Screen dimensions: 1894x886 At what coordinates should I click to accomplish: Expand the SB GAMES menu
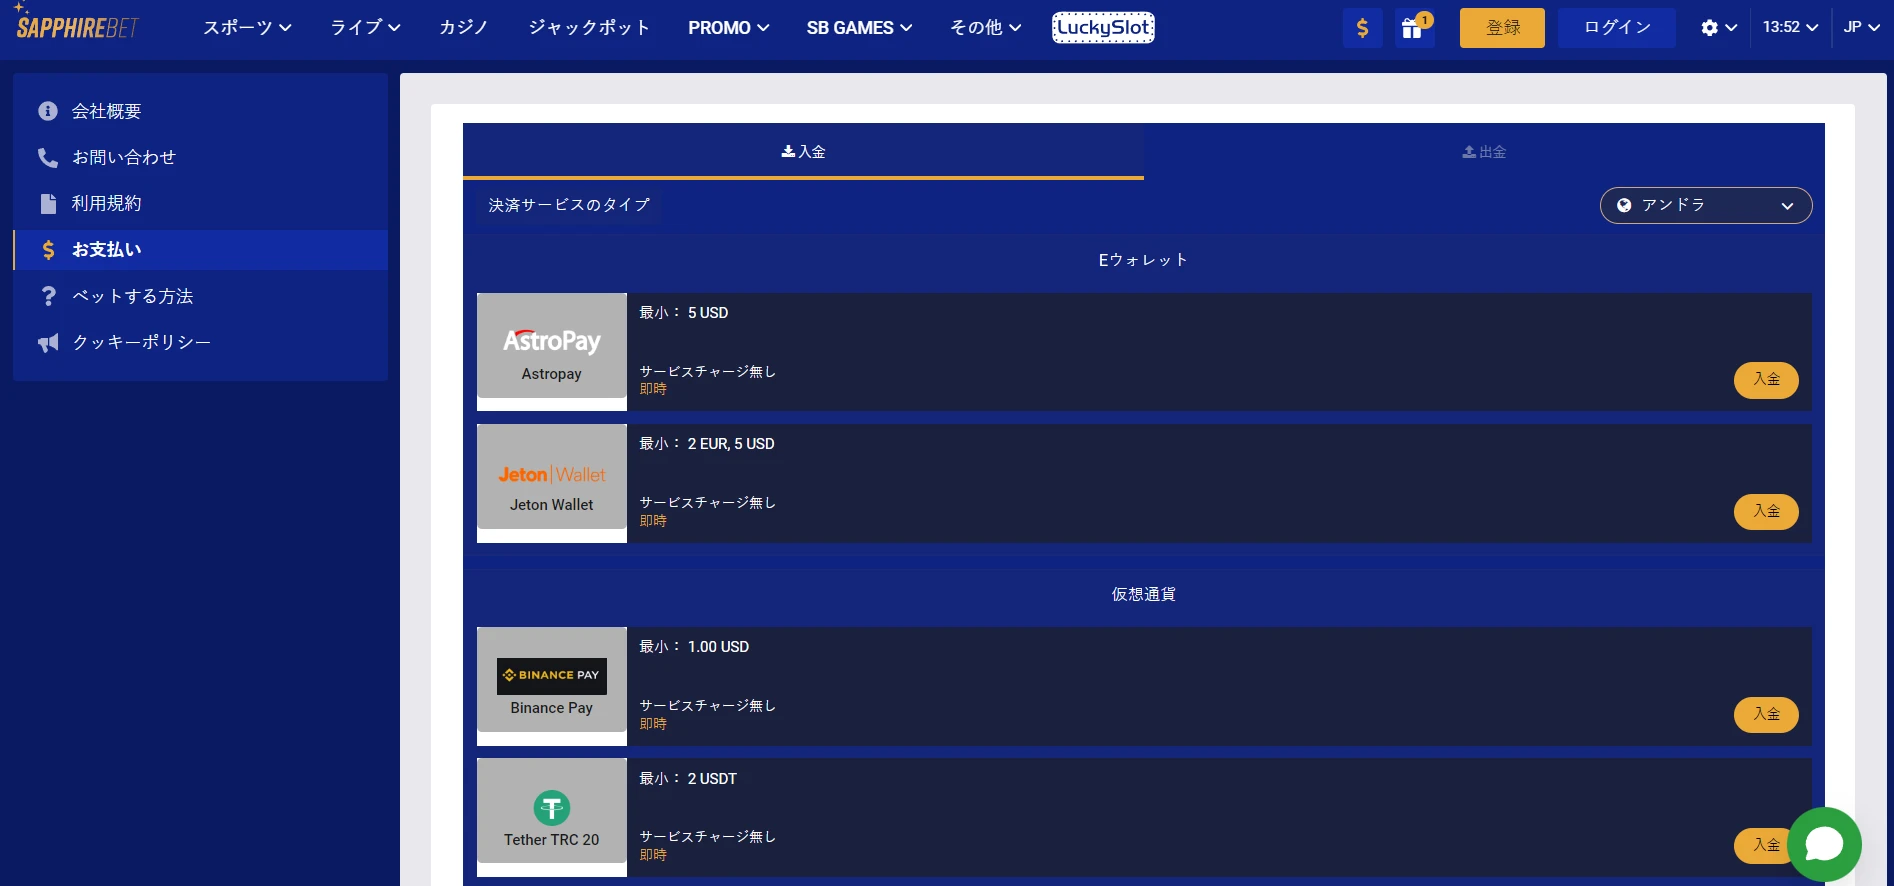click(859, 28)
